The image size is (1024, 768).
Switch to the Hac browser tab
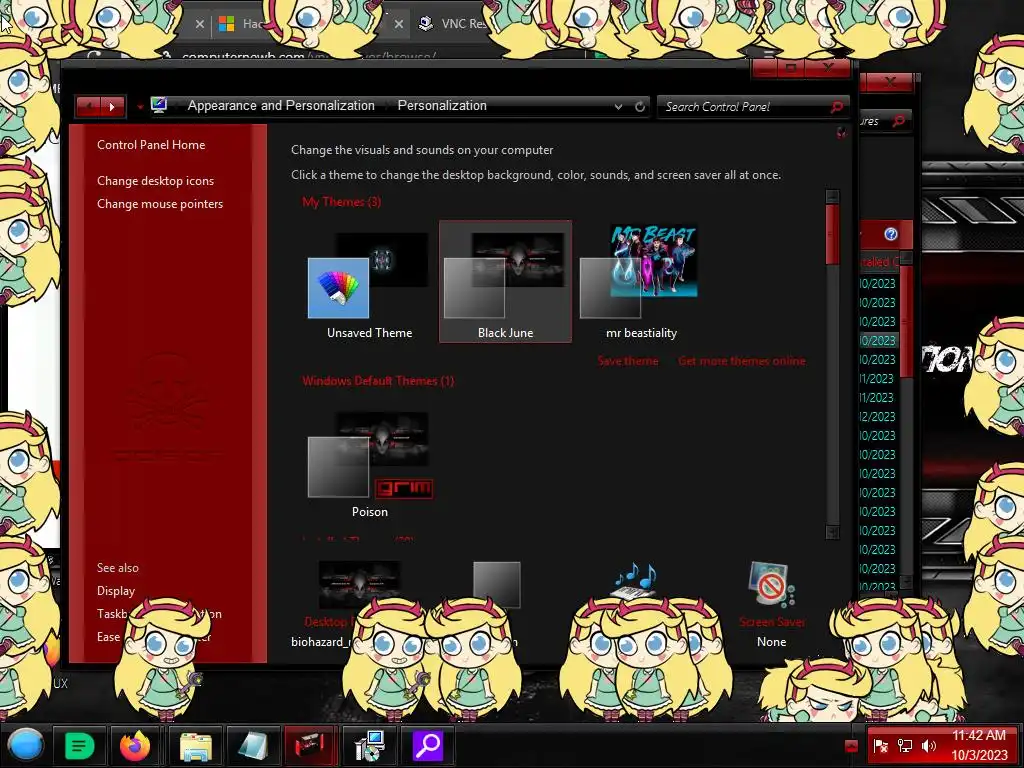[x=240, y=24]
